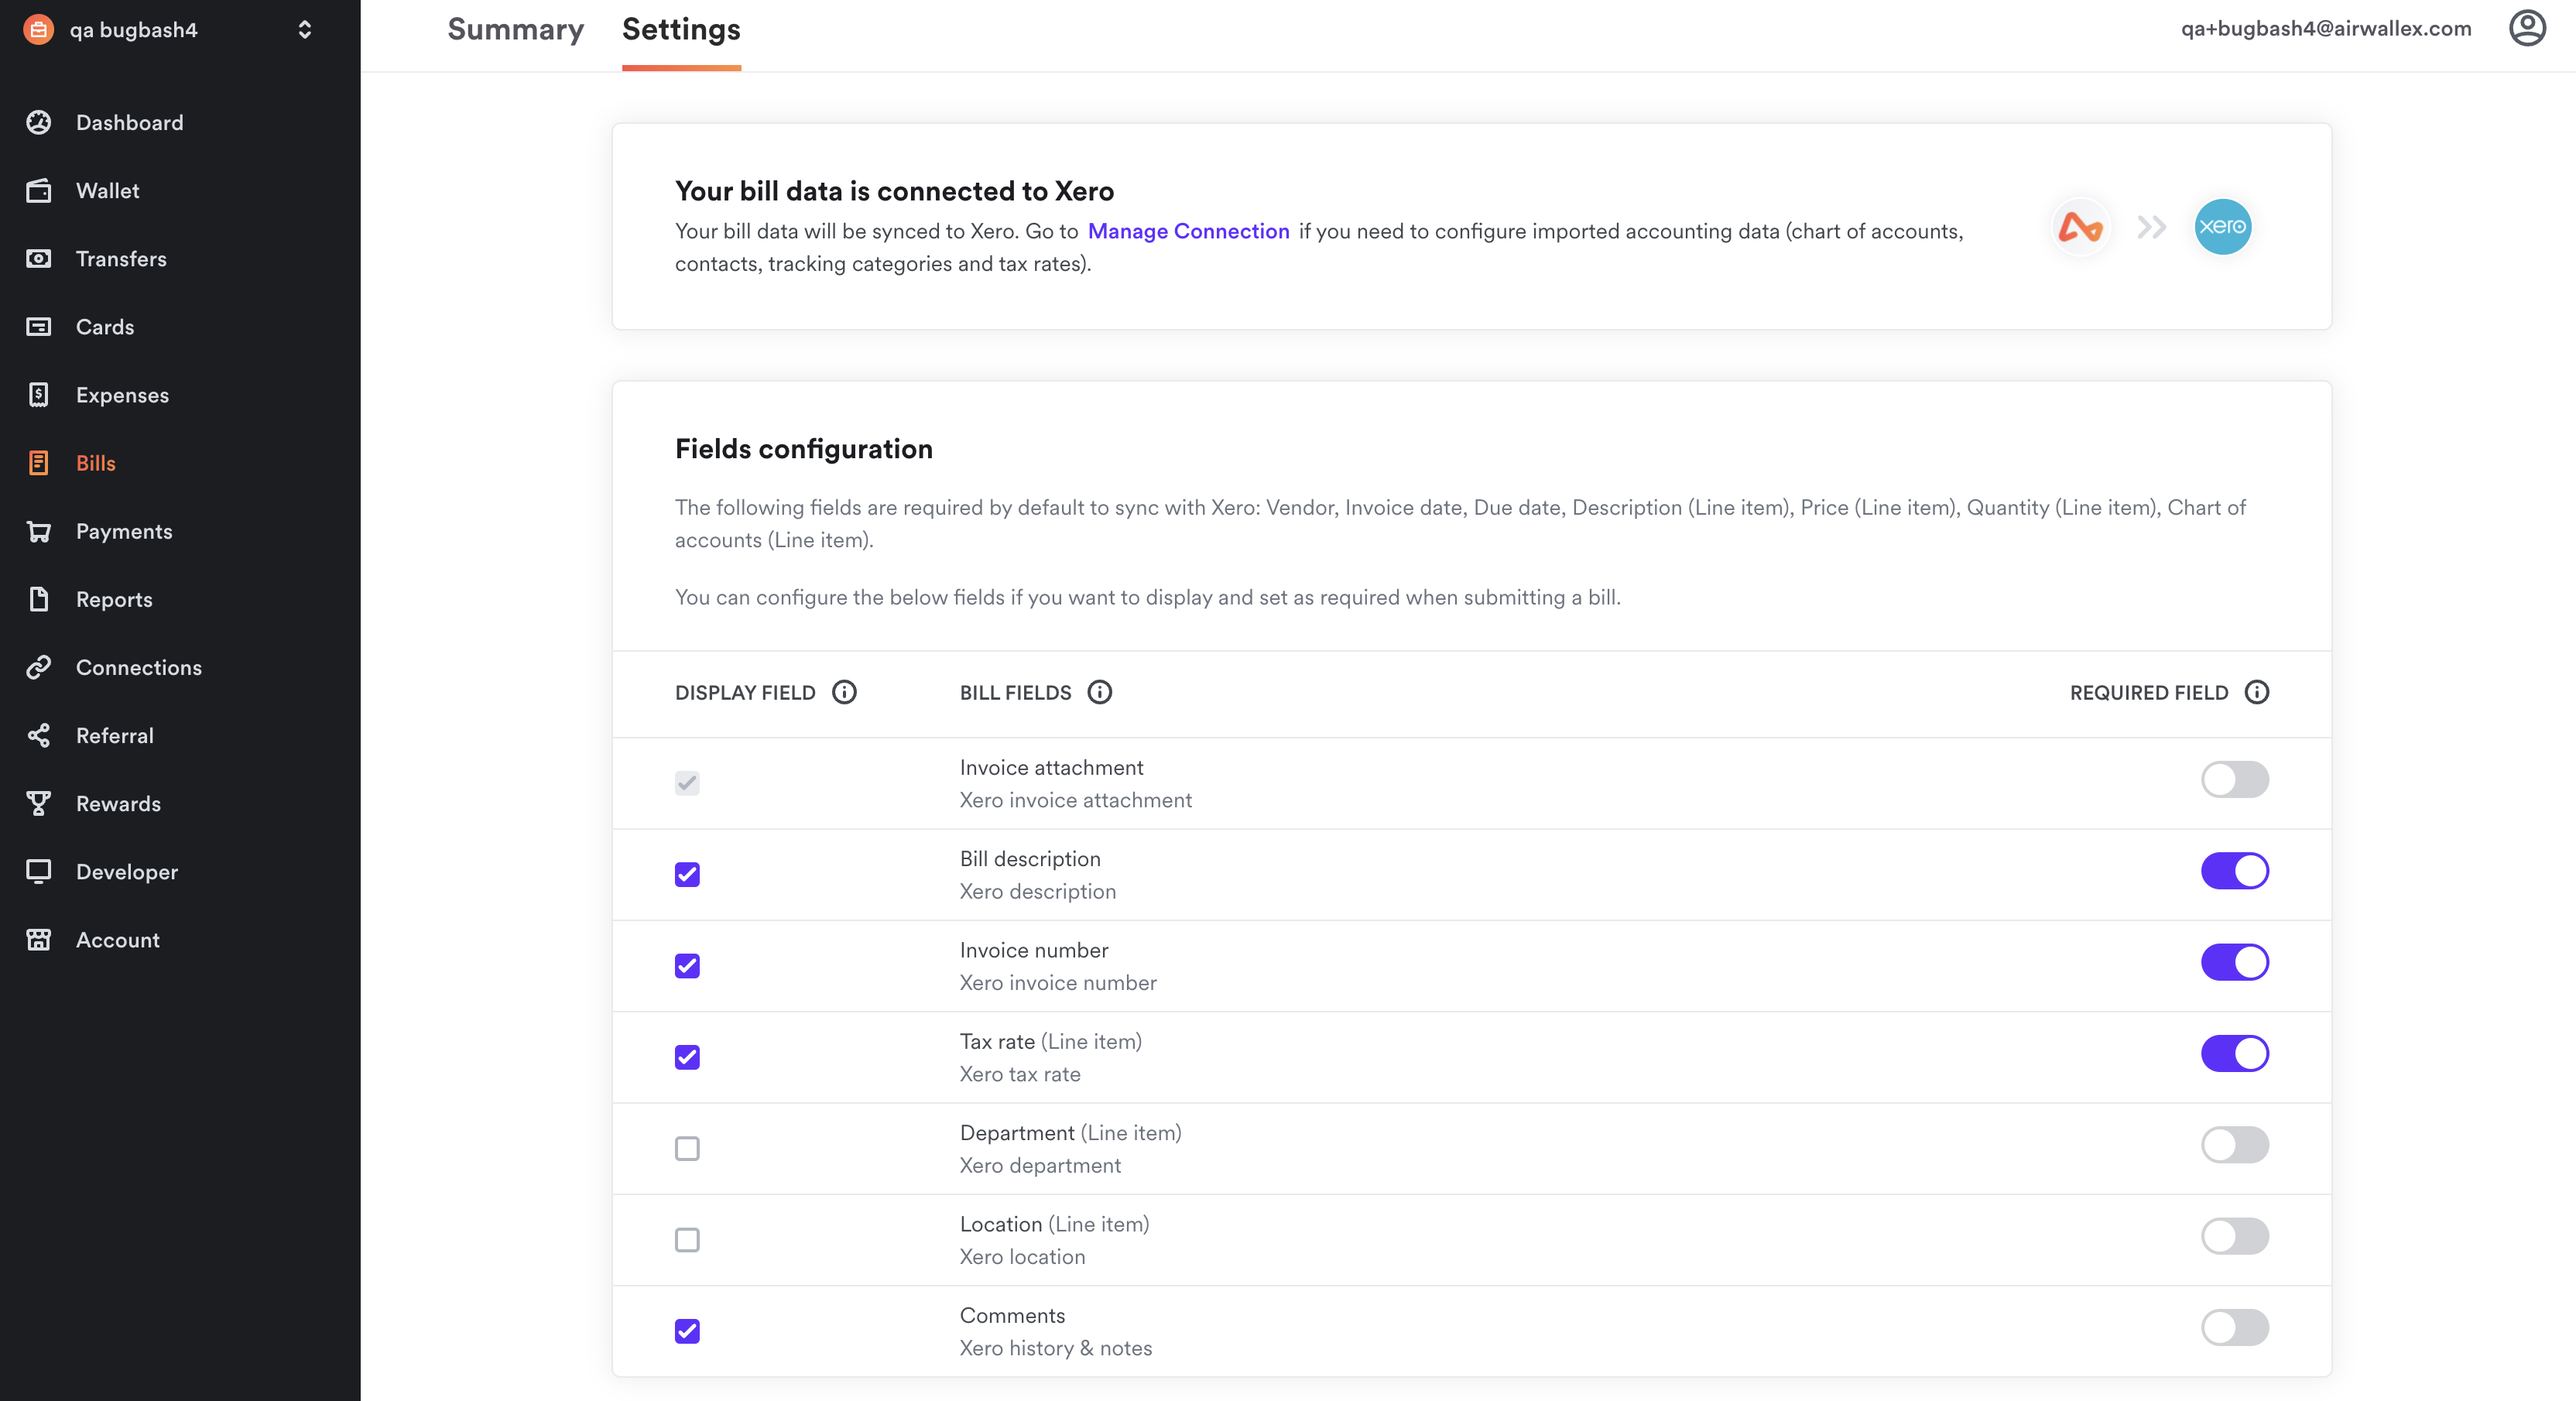
Task: Click the Referral share icon
Action: (x=38, y=735)
